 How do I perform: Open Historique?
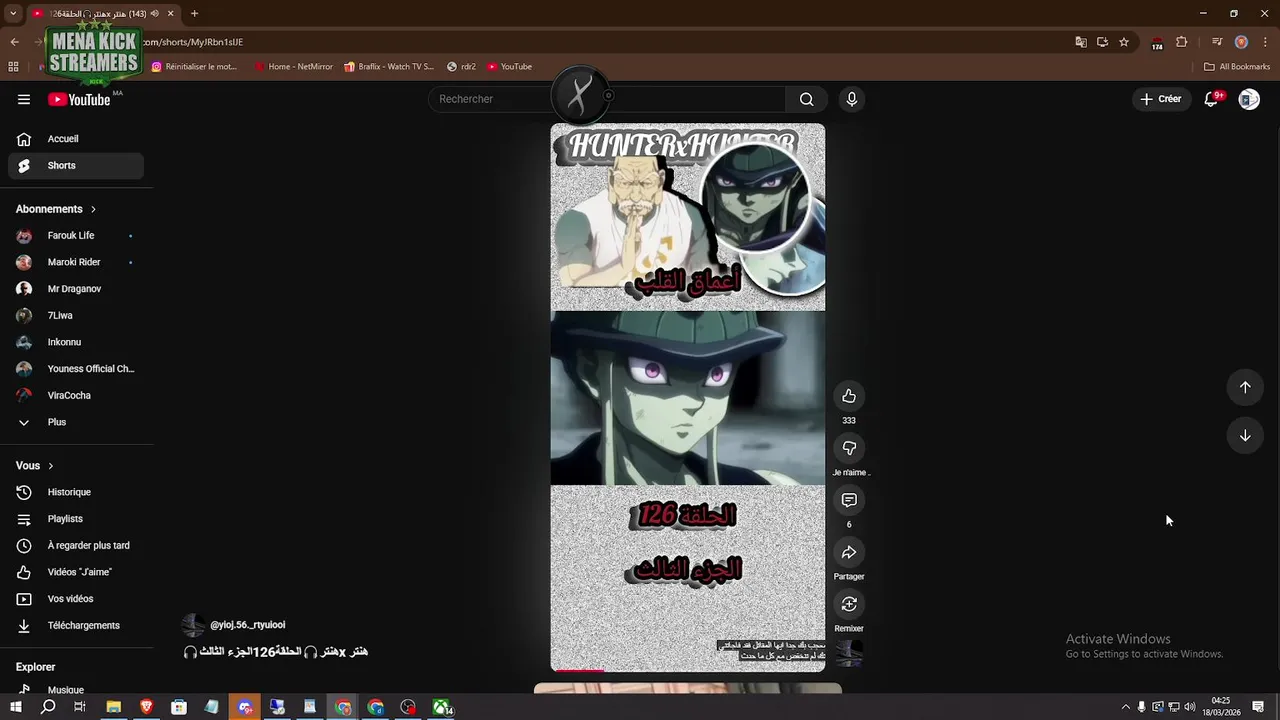(76, 492)
